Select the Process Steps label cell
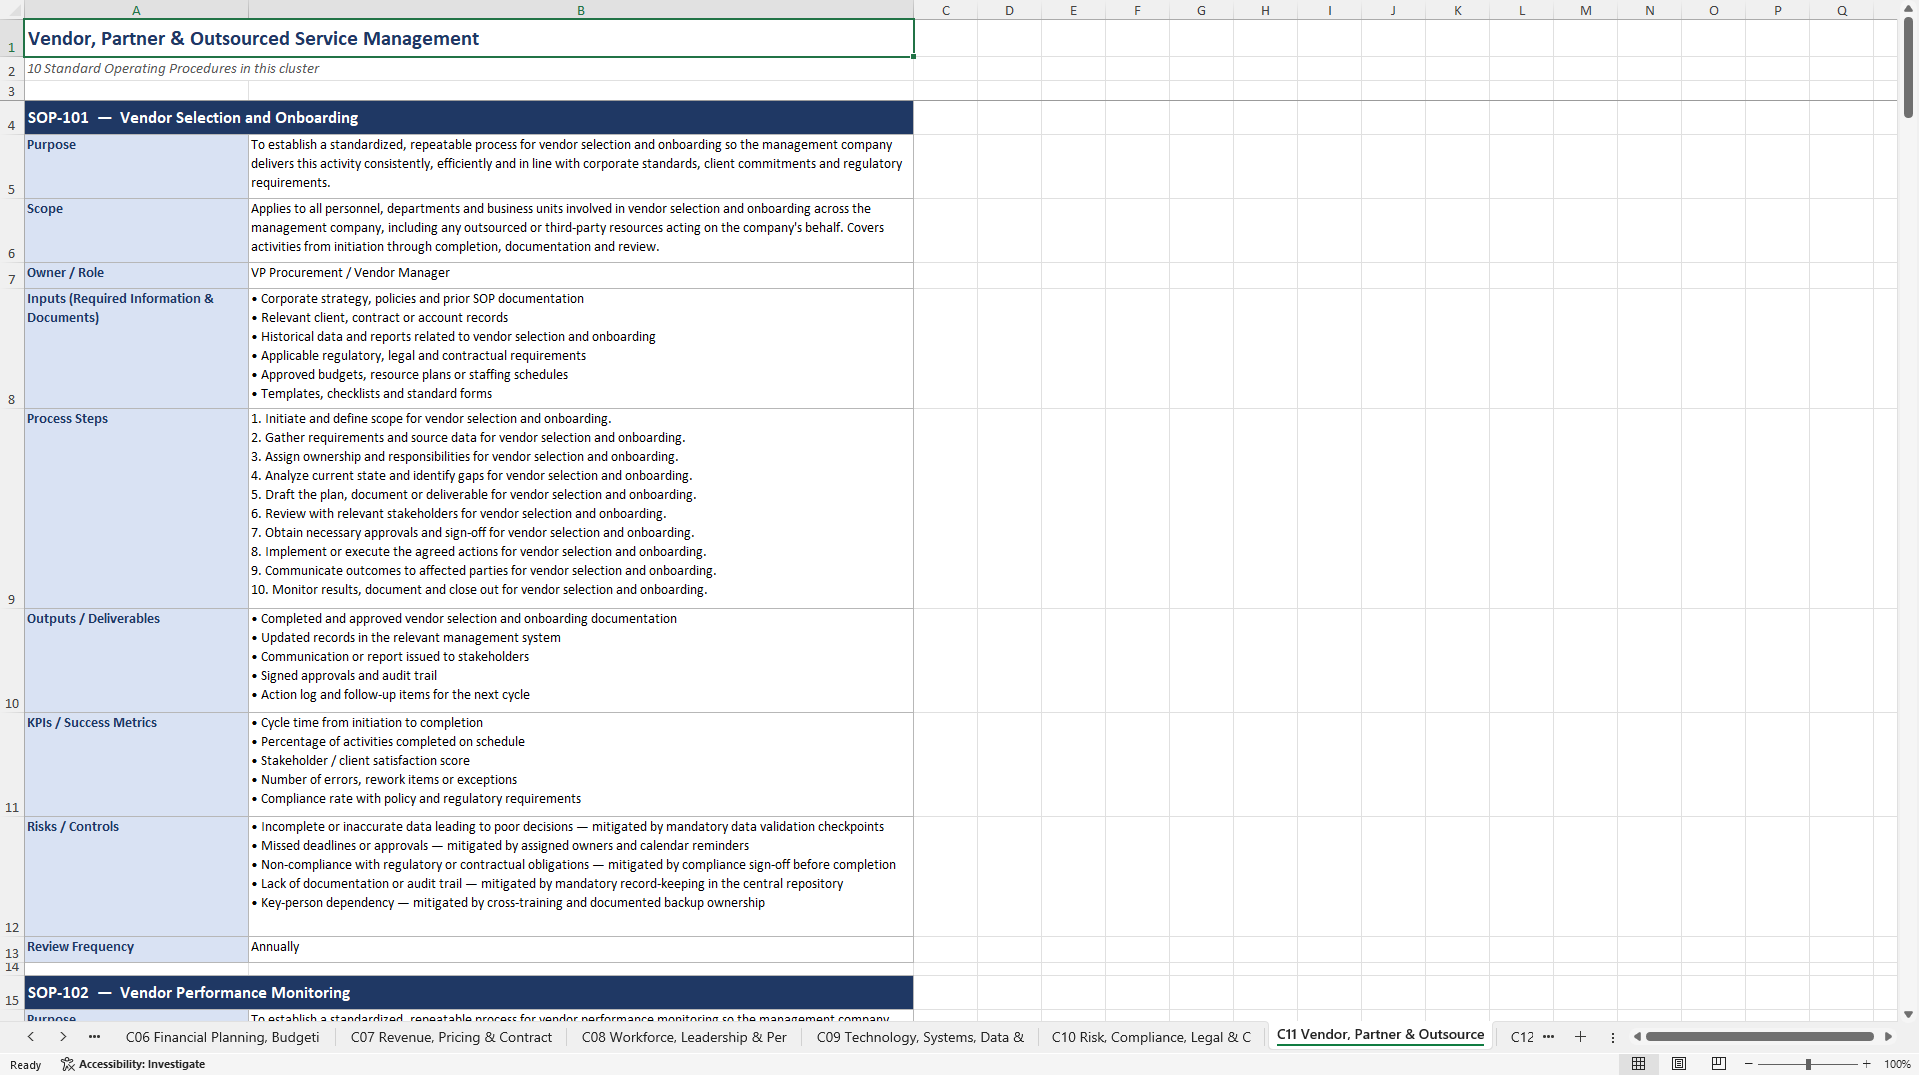Viewport: 1919px width, 1075px height. tap(136, 508)
